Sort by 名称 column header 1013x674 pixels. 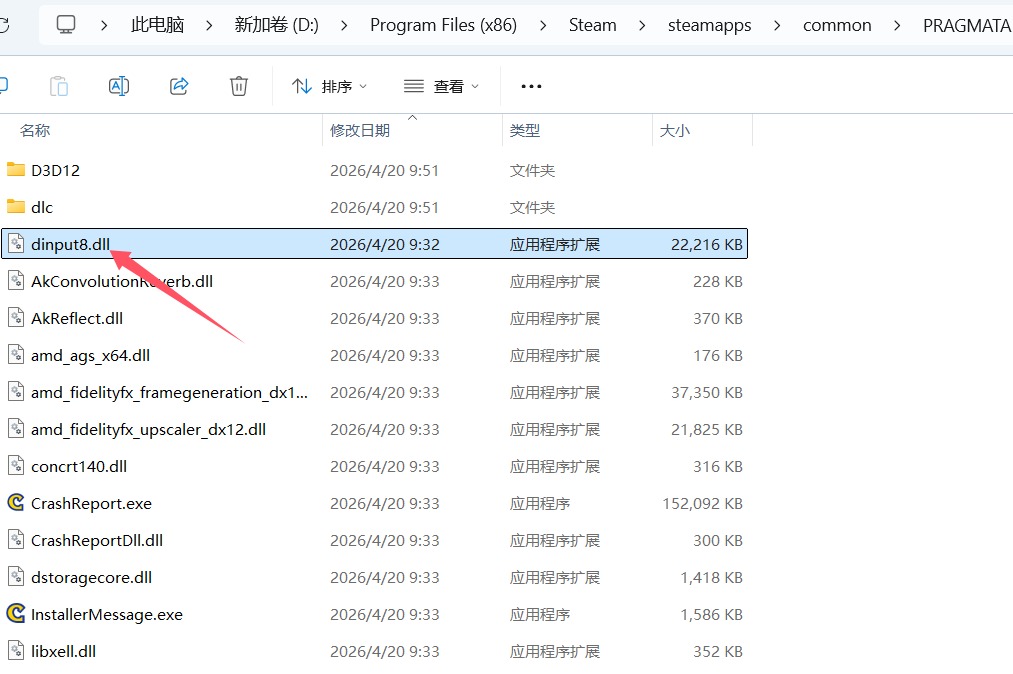tap(35, 130)
